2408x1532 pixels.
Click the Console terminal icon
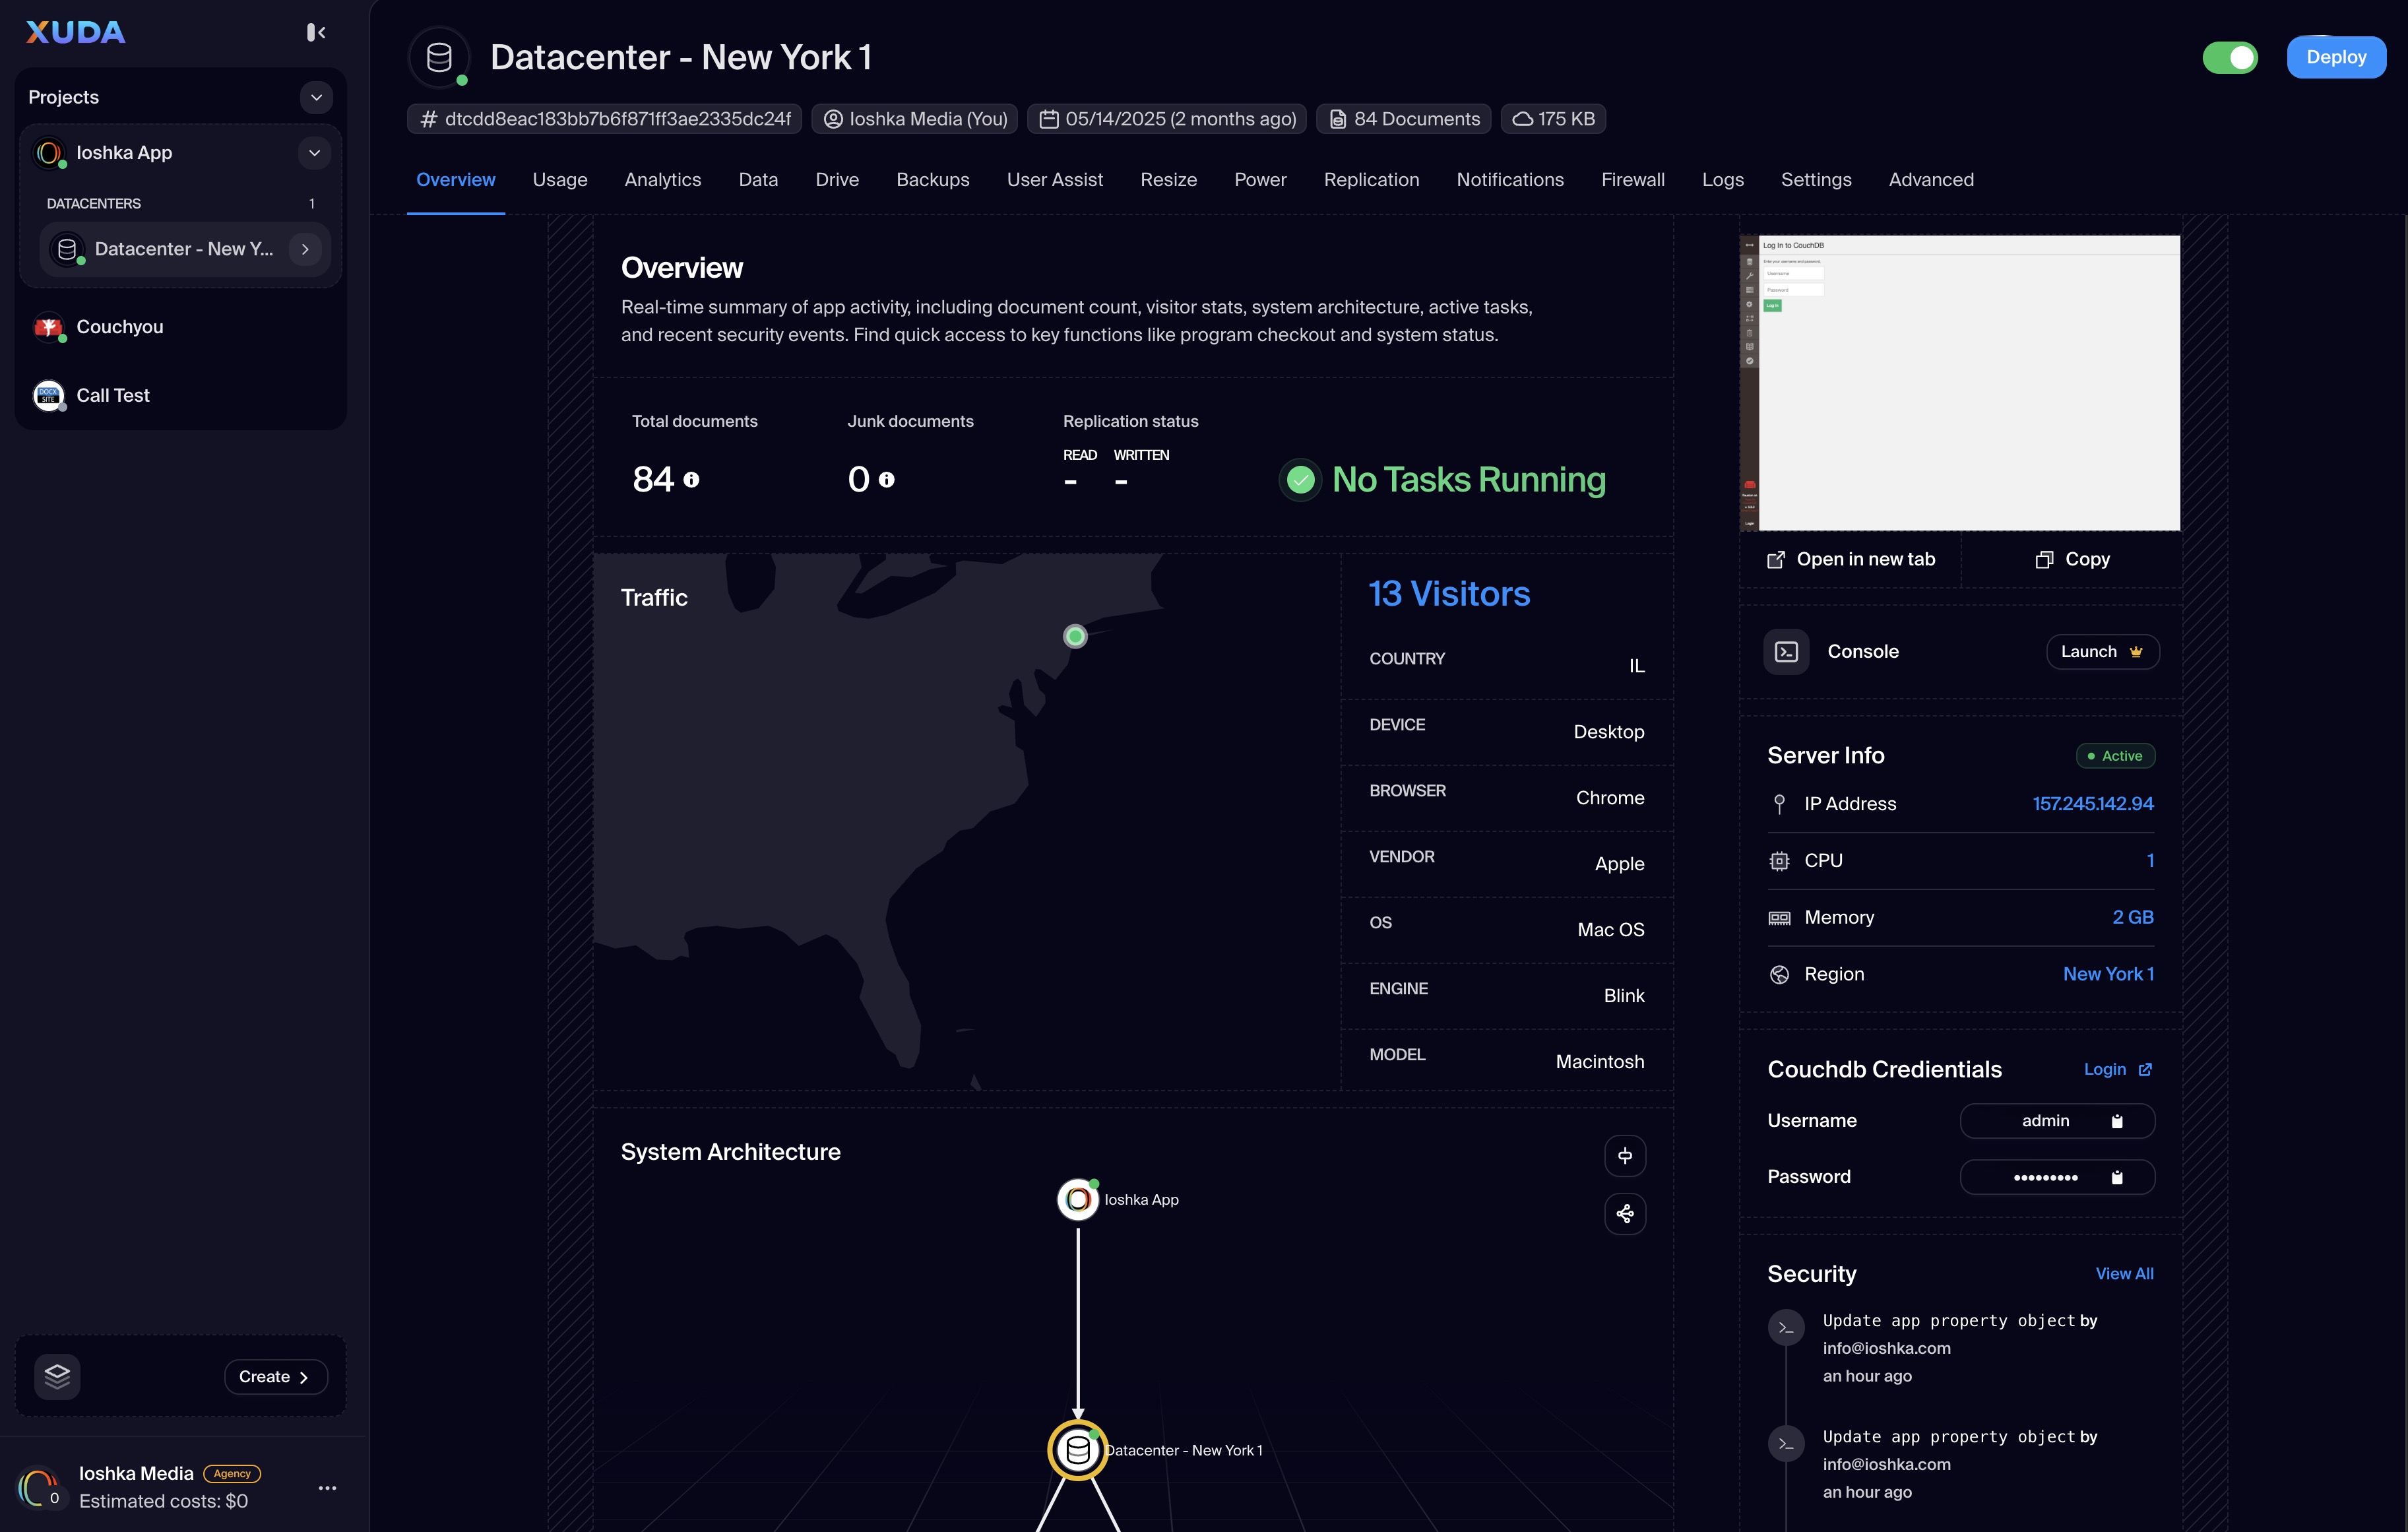click(1786, 652)
